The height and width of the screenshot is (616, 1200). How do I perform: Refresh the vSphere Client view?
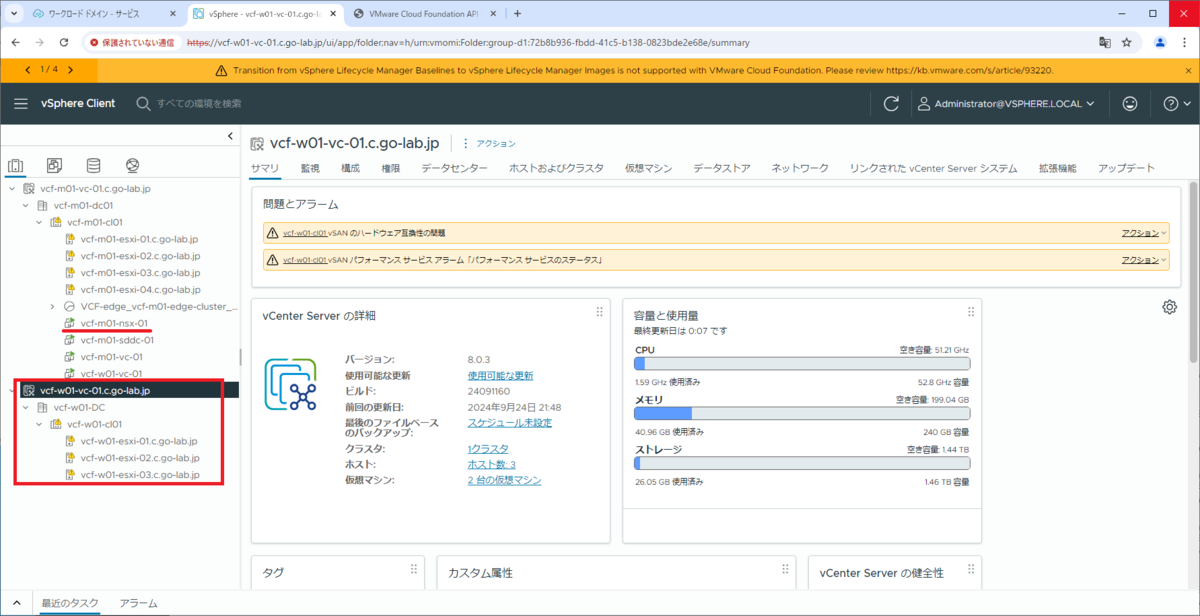(x=891, y=104)
